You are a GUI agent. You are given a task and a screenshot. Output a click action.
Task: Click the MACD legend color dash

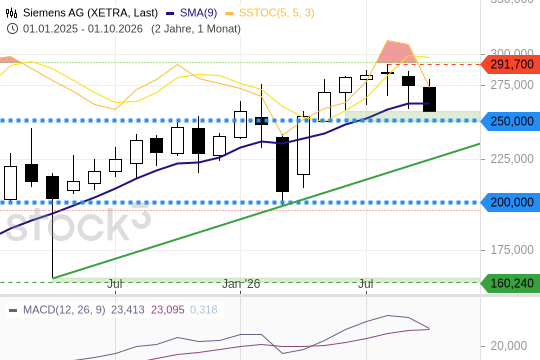(x=13, y=310)
